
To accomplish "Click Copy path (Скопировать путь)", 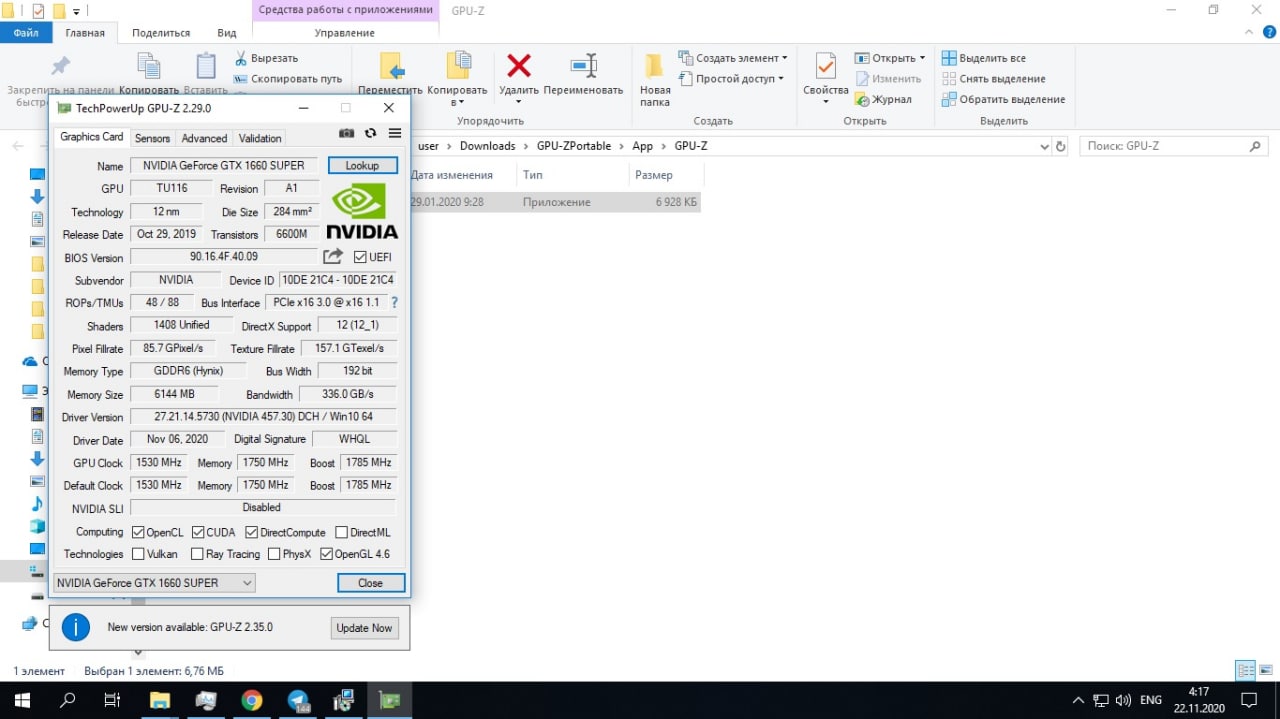I will 288,79.
